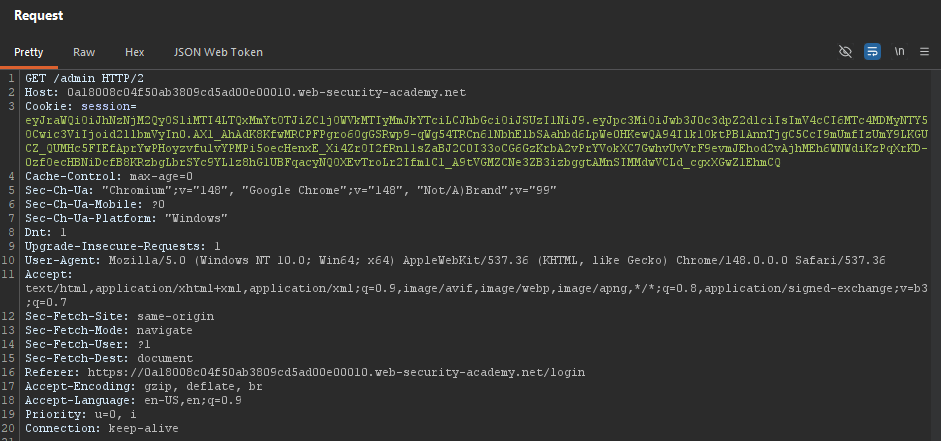Screen dimensions: 941x441
Task: Open the JSON Web Token tab
Action: (218, 52)
